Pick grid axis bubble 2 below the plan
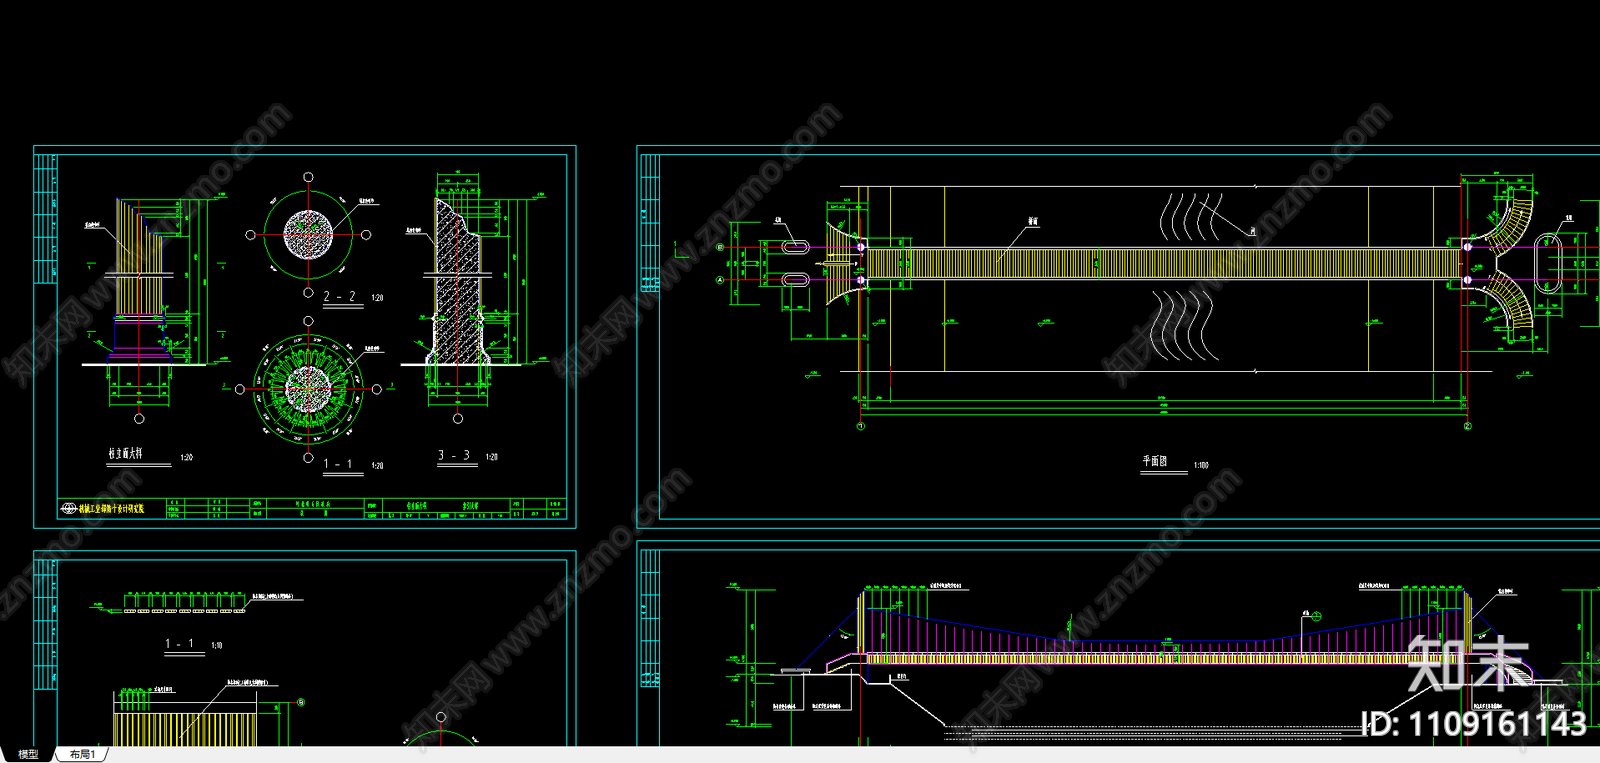The width and height of the screenshot is (1600, 763). pos(1468,426)
